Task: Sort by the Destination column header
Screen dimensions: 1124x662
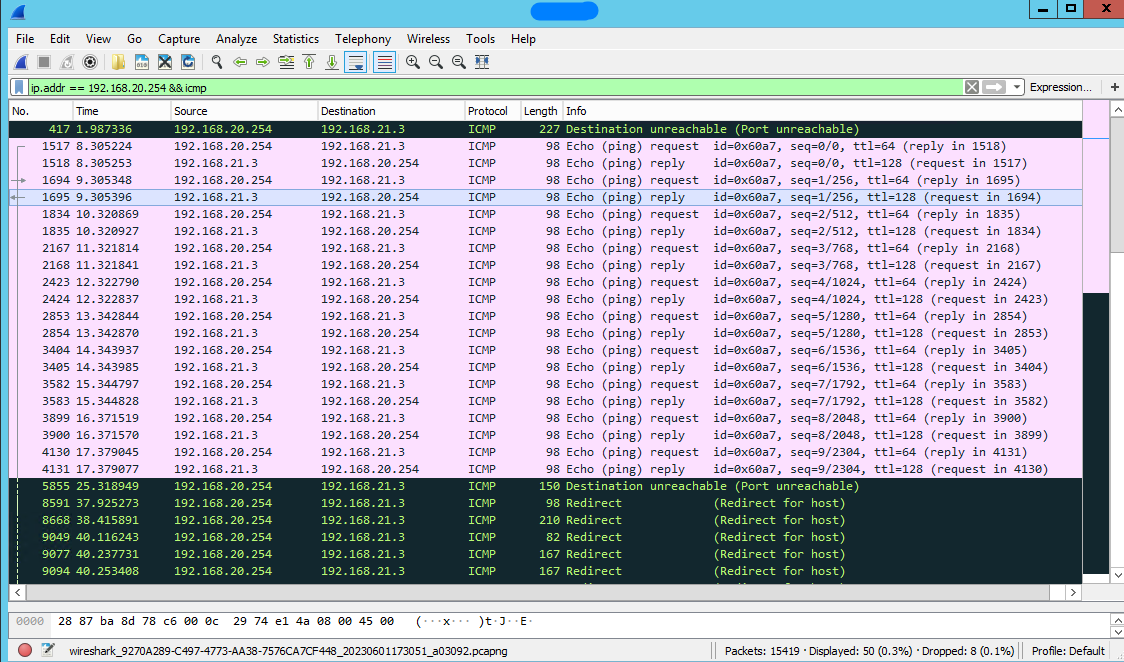Action: [x=391, y=111]
